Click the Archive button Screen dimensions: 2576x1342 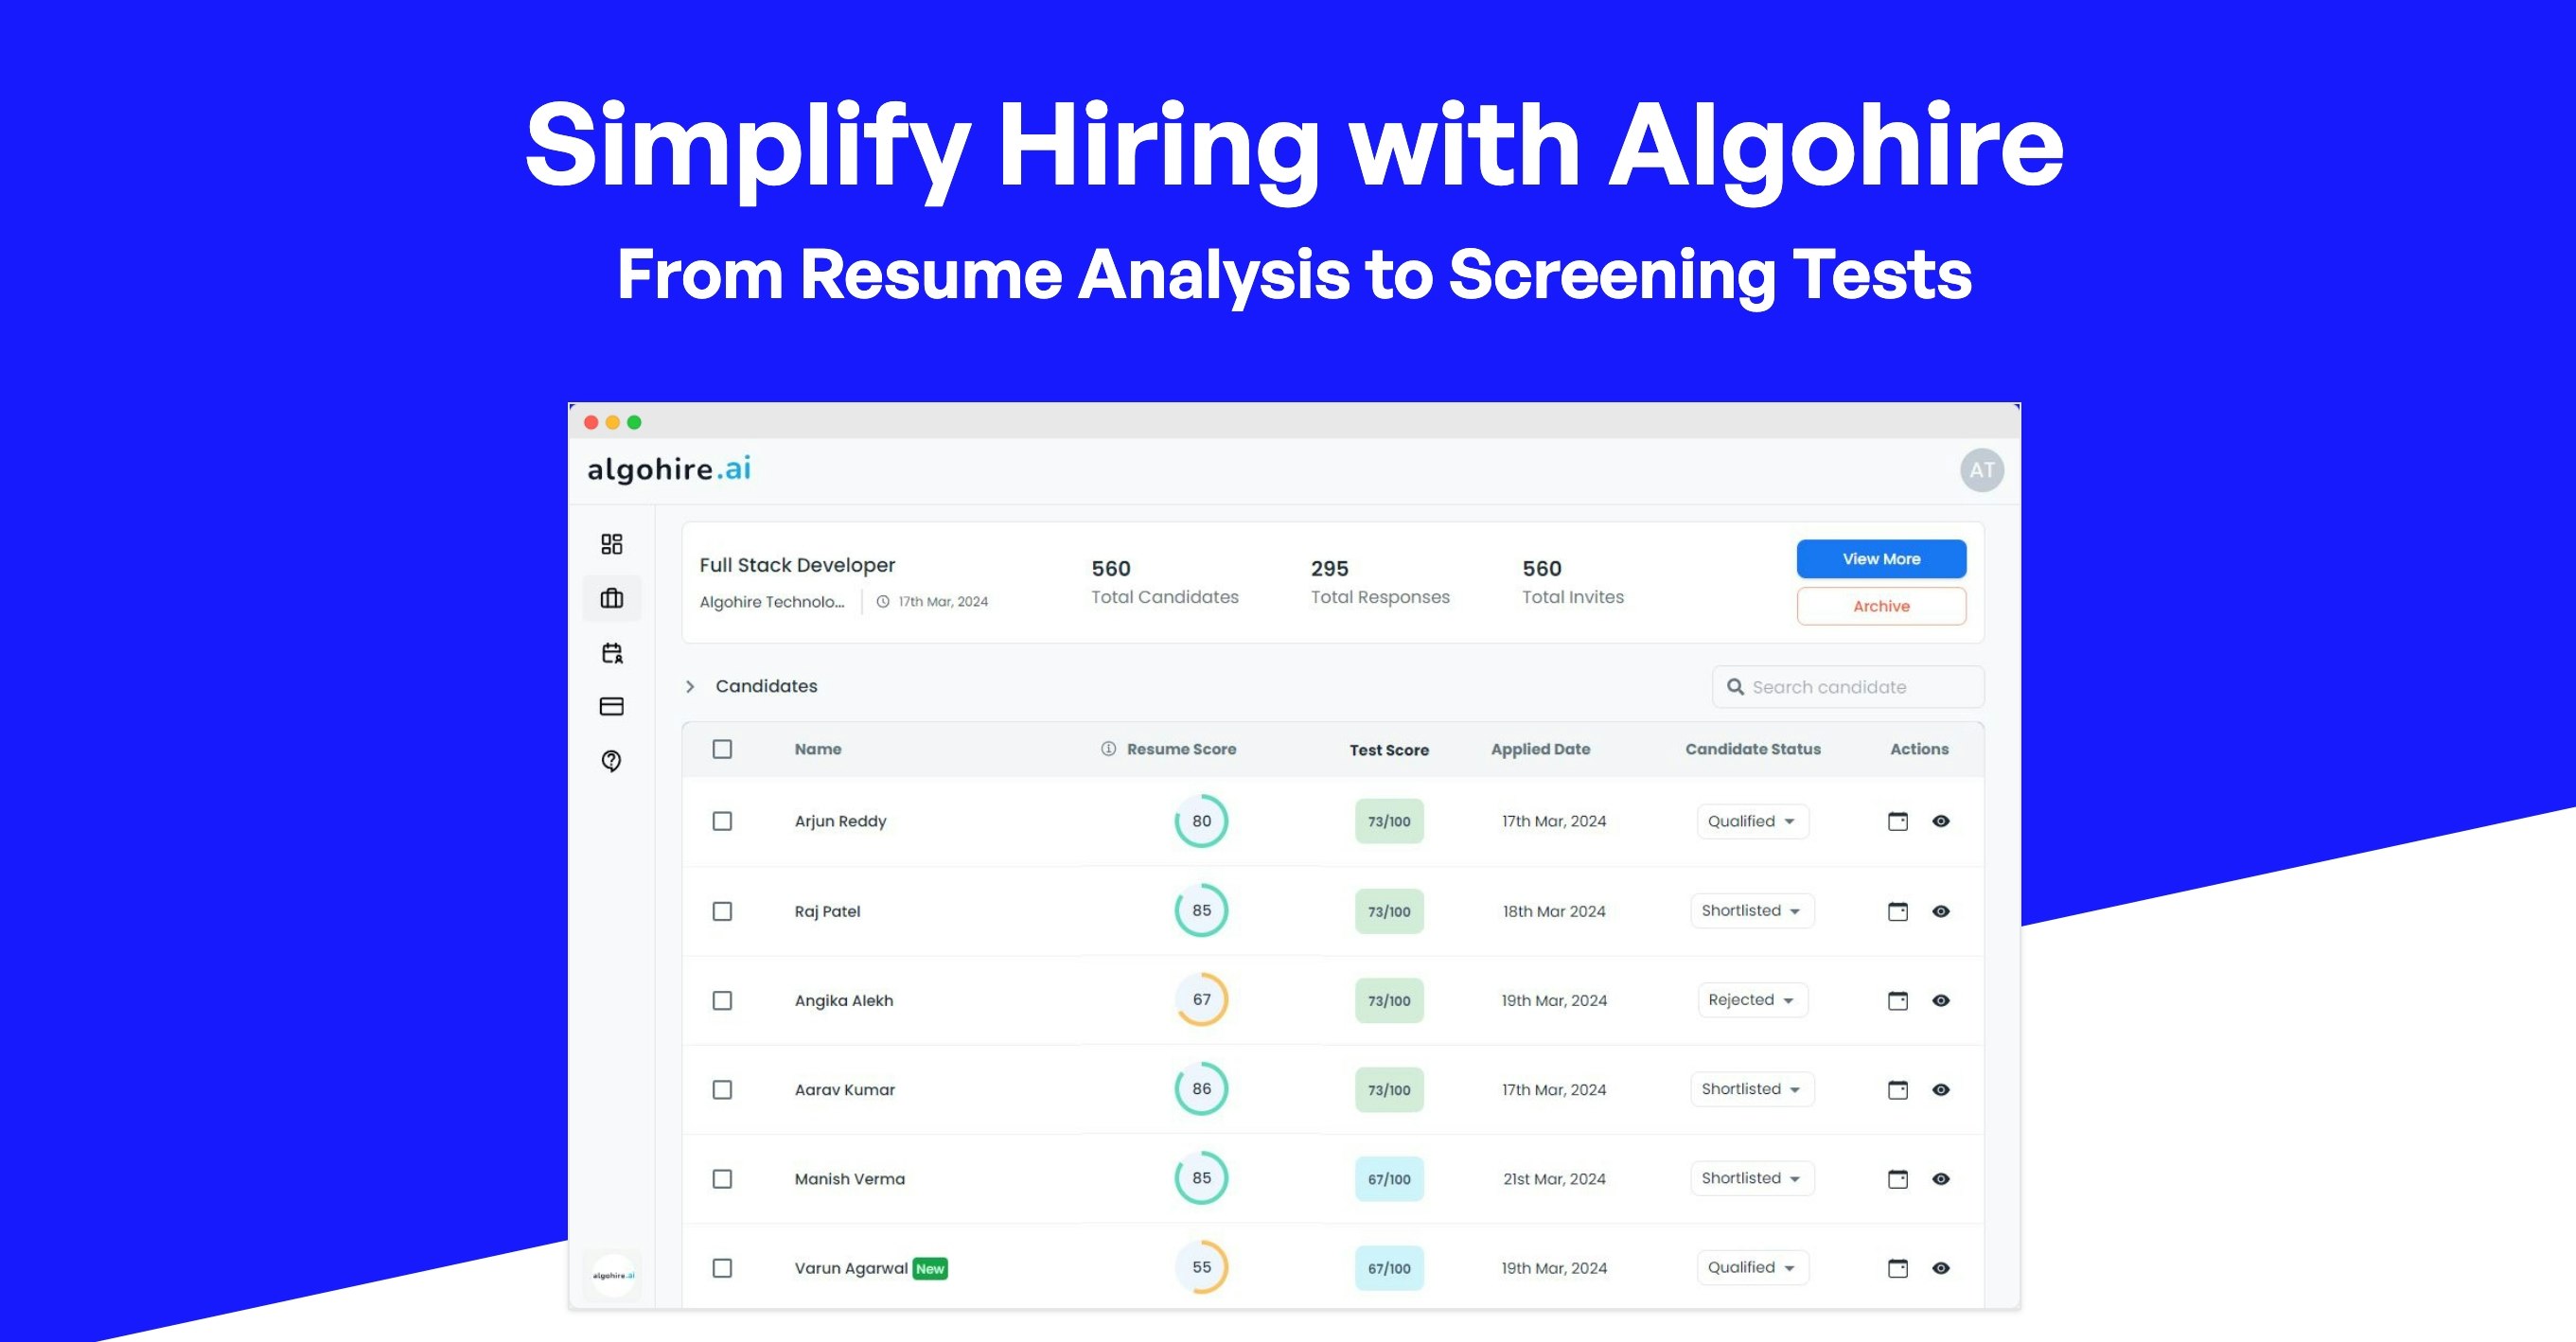[1880, 606]
